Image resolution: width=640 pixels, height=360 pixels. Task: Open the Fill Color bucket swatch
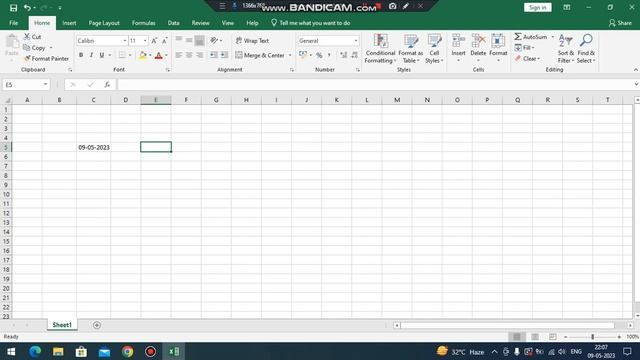pyautogui.click(x=142, y=55)
